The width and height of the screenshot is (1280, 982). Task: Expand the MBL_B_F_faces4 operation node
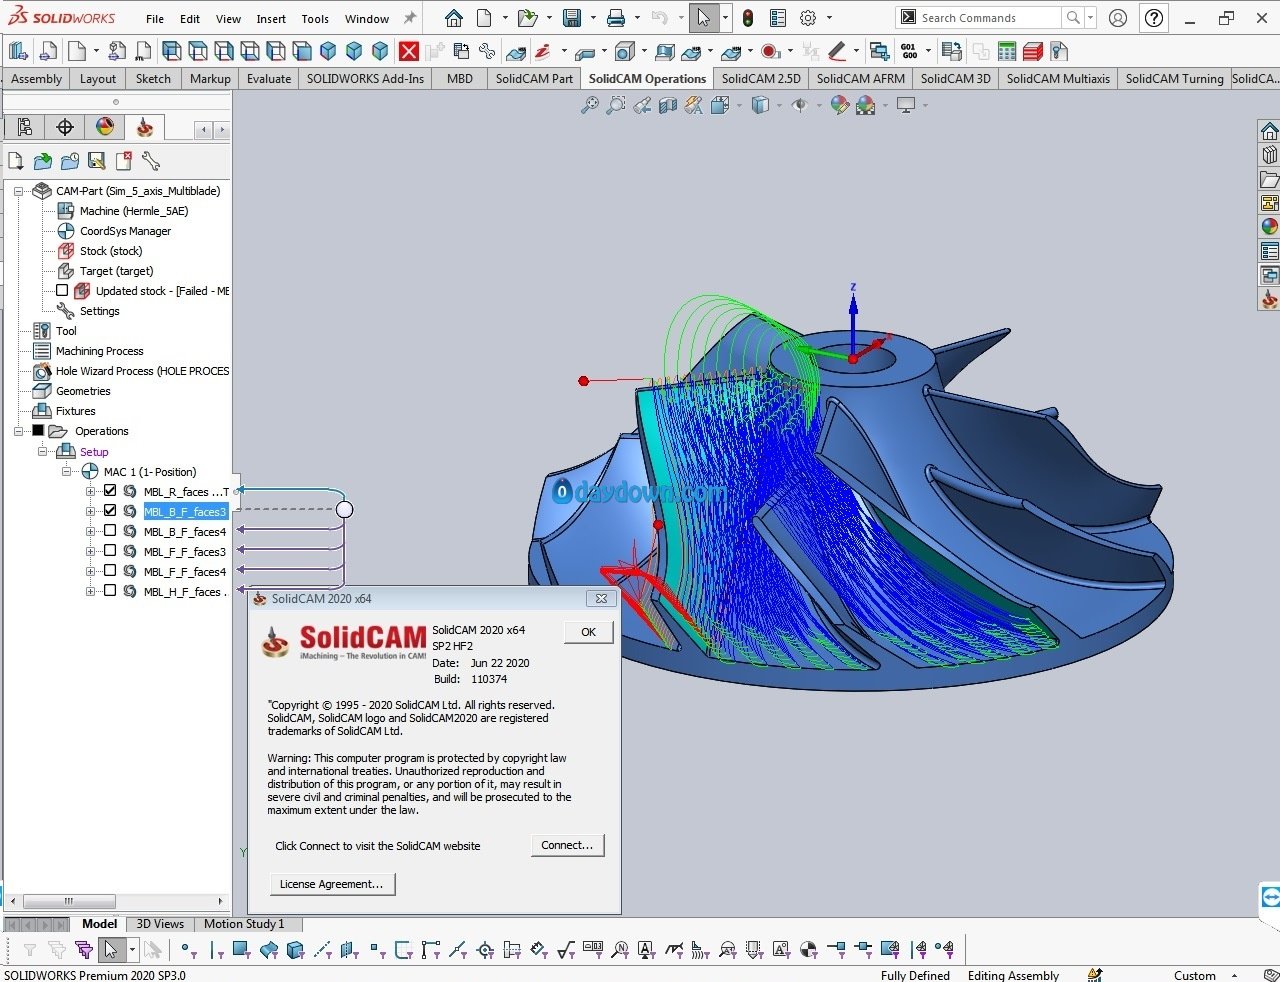click(x=90, y=531)
